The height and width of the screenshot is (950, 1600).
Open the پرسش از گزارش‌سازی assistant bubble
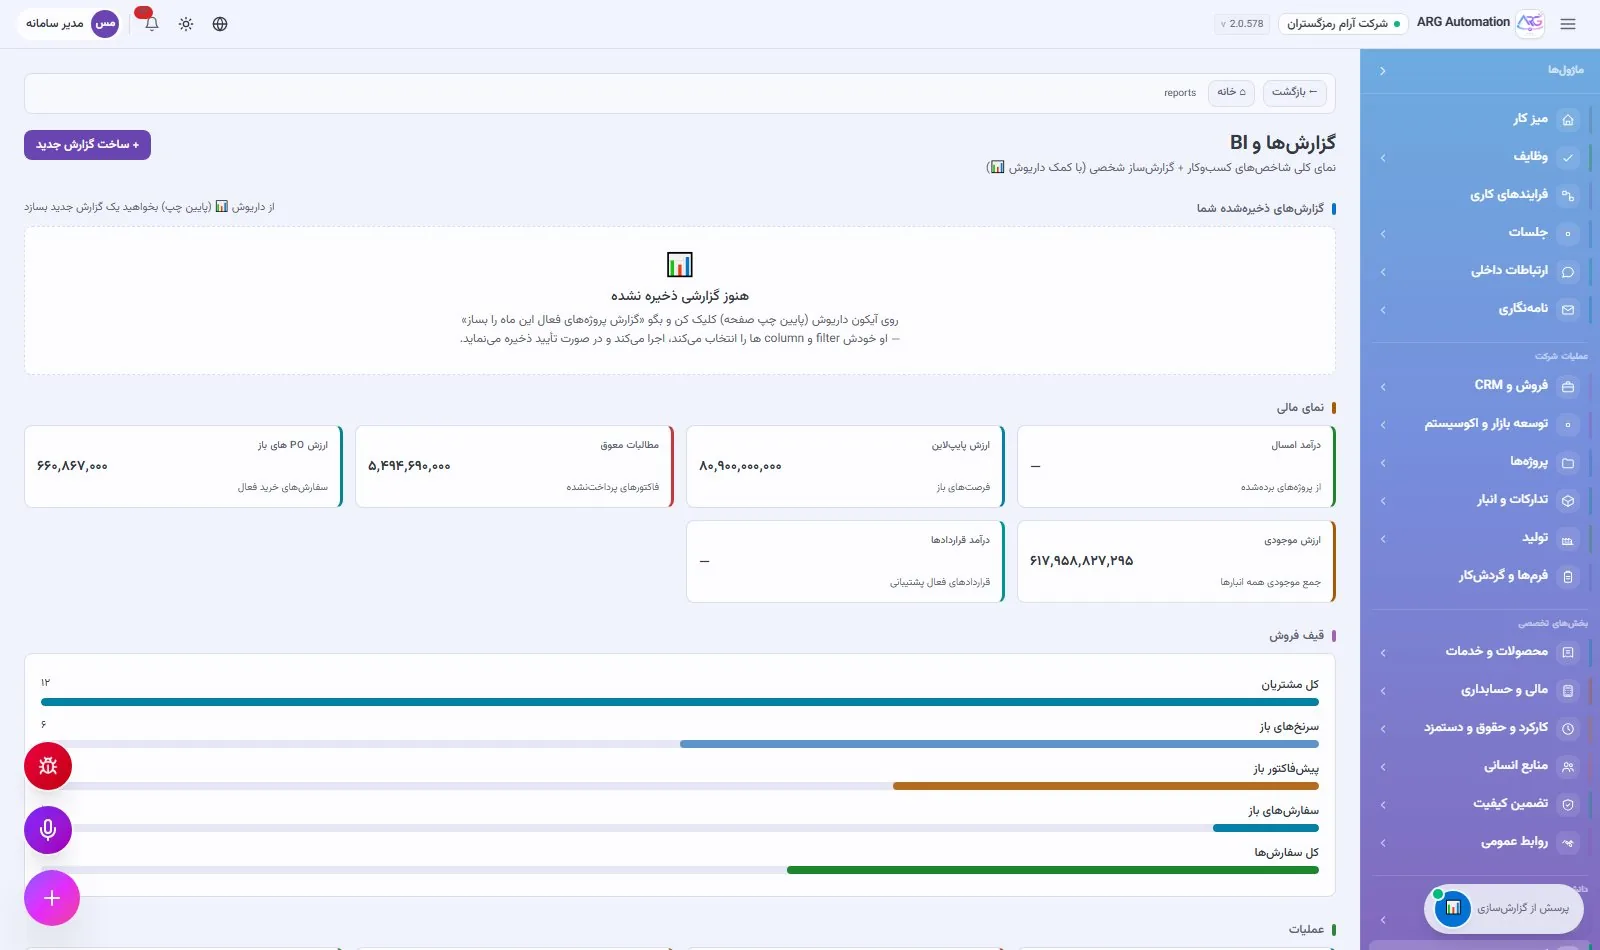coord(1504,909)
